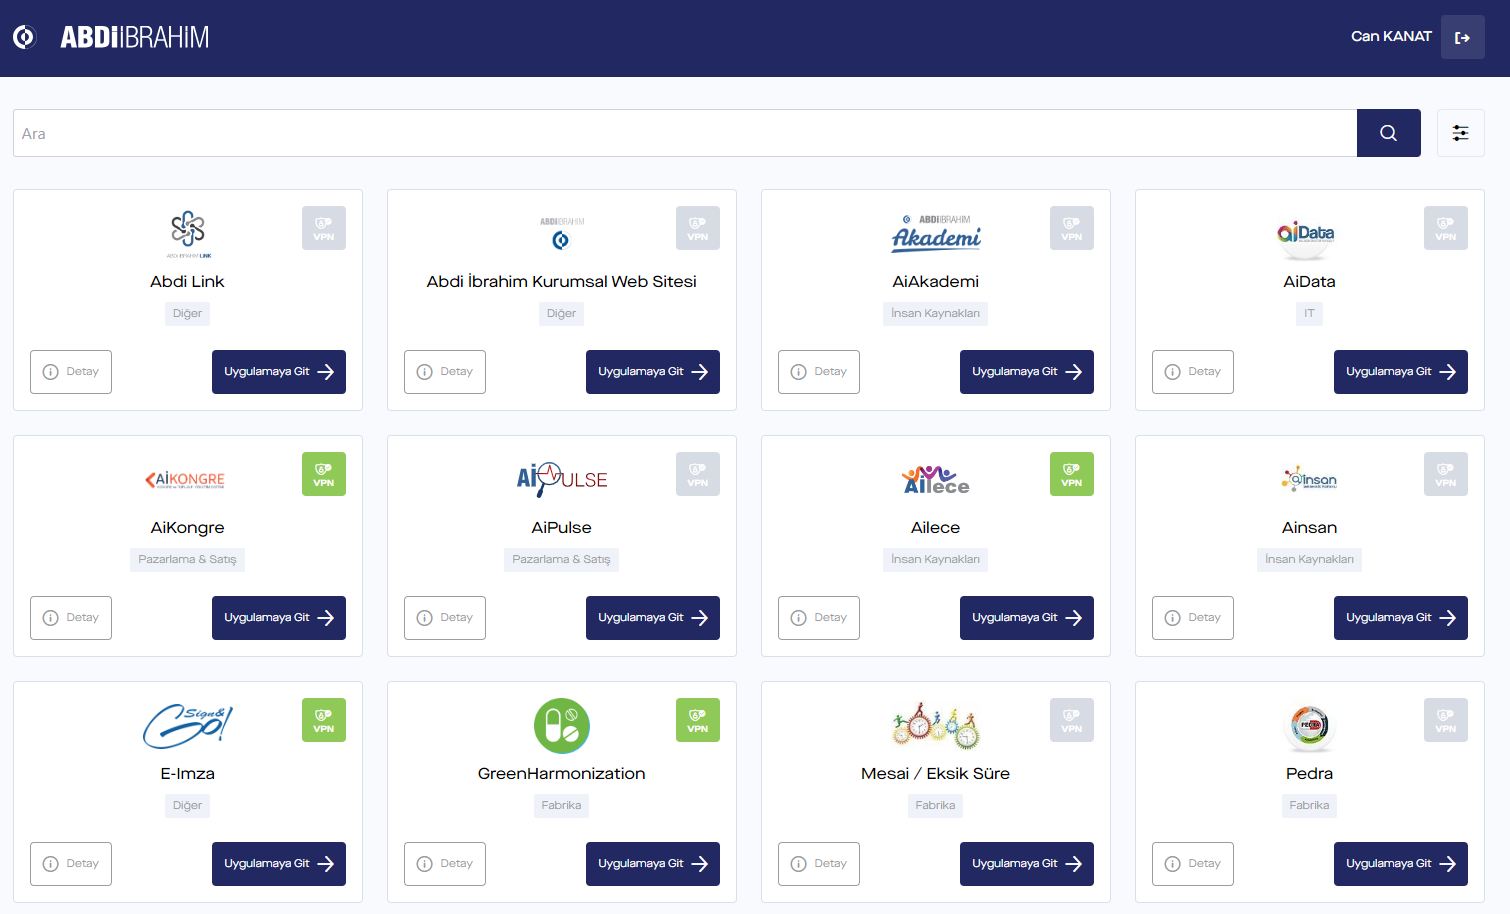
Task: Click the gray VPN badge on AiData
Action: 1445,228
